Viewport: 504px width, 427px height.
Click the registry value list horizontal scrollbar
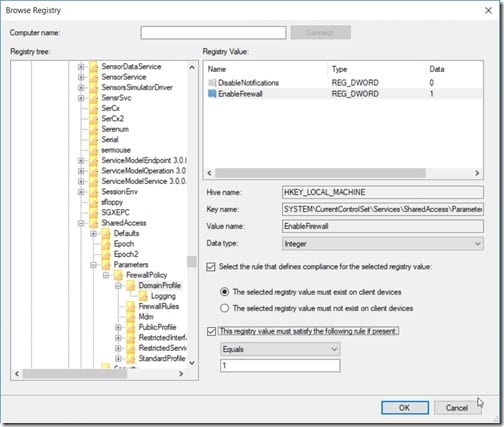[320, 173]
